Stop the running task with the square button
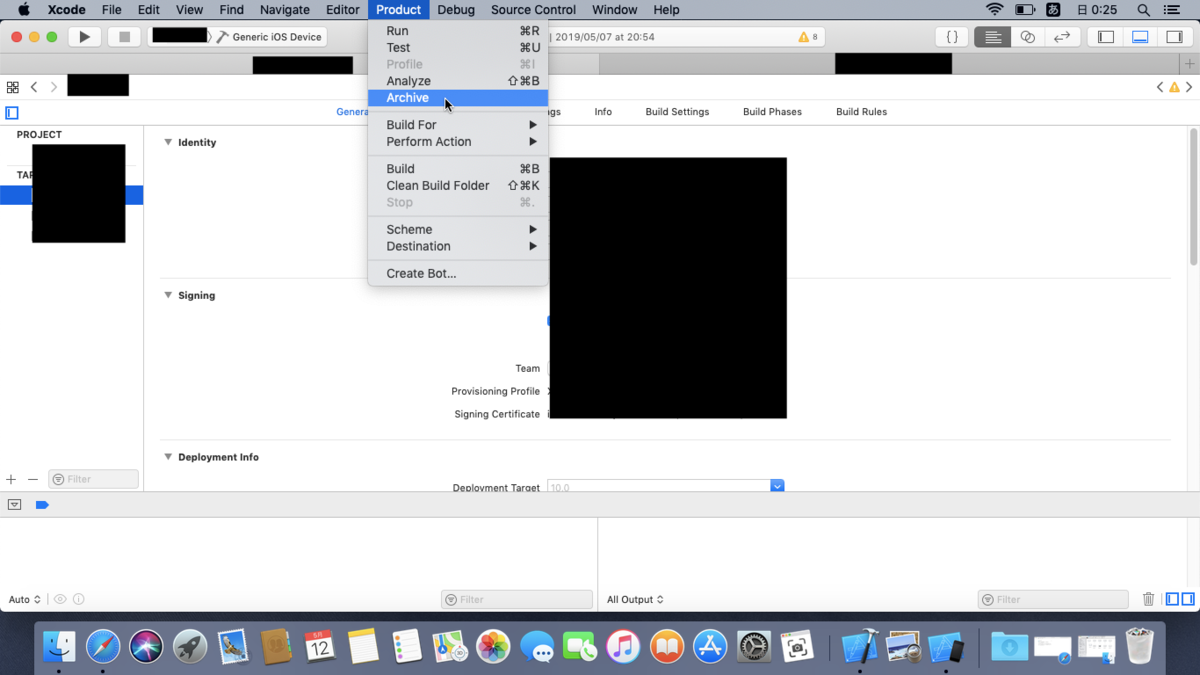This screenshot has height=675, width=1200. point(124,37)
